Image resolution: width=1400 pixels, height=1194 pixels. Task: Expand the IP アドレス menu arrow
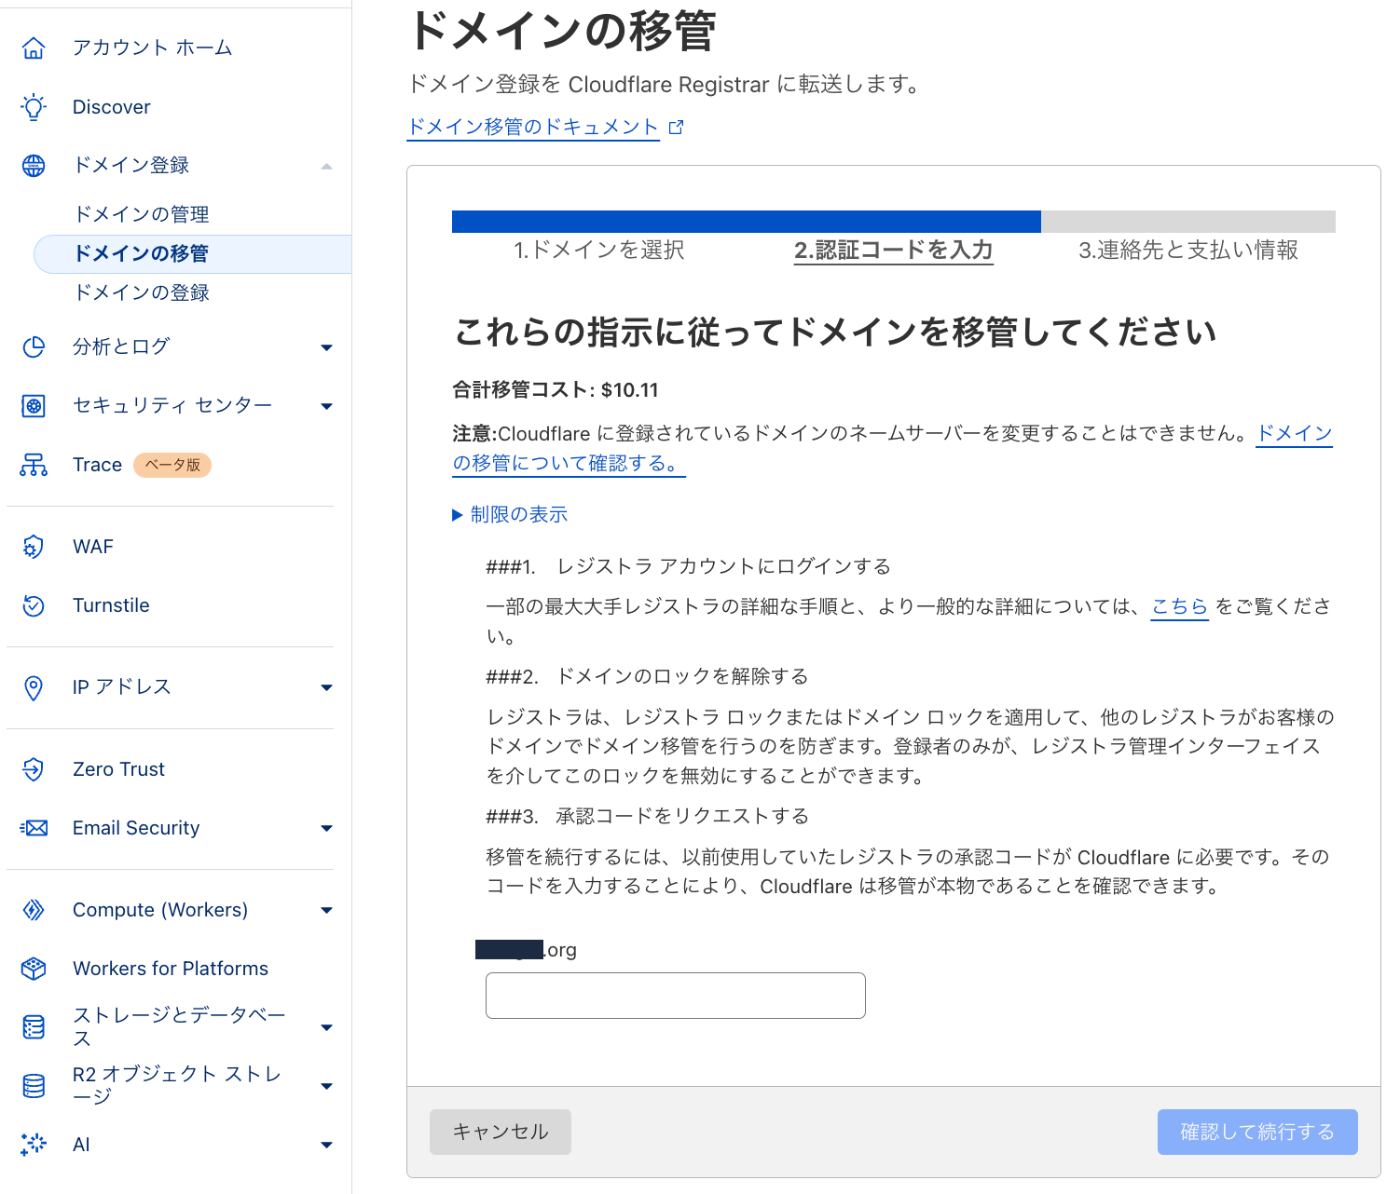[x=326, y=688]
